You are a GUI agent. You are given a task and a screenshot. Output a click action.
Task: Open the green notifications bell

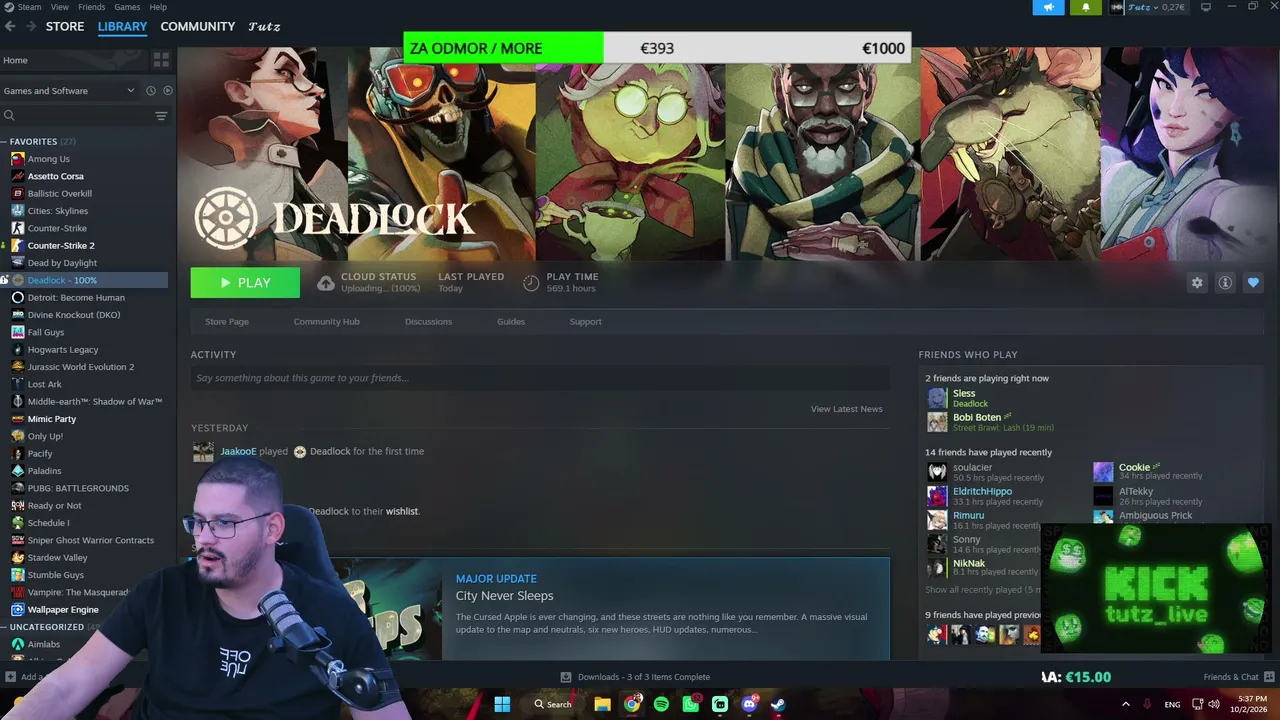click(x=1086, y=7)
